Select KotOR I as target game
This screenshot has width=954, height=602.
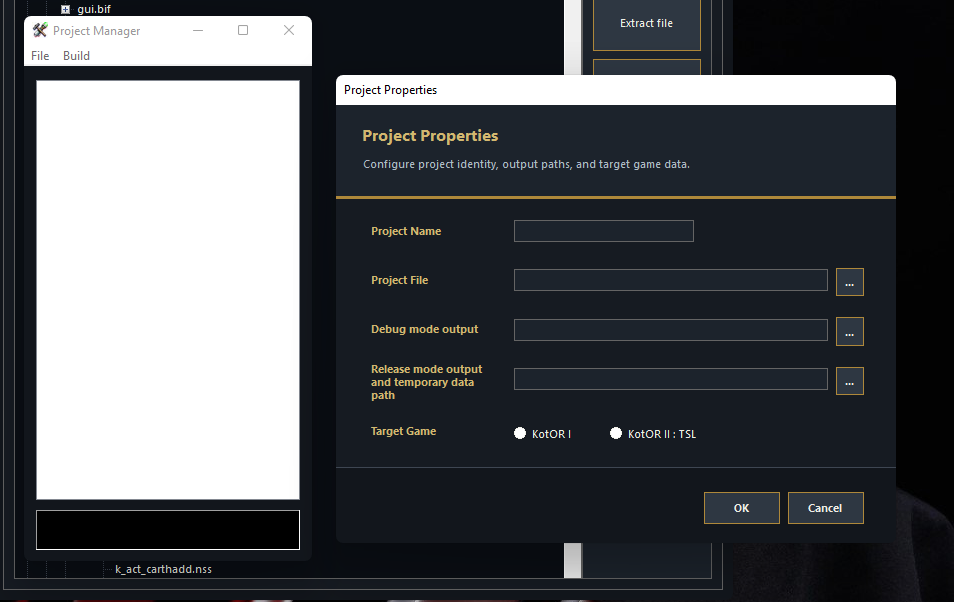(520, 434)
